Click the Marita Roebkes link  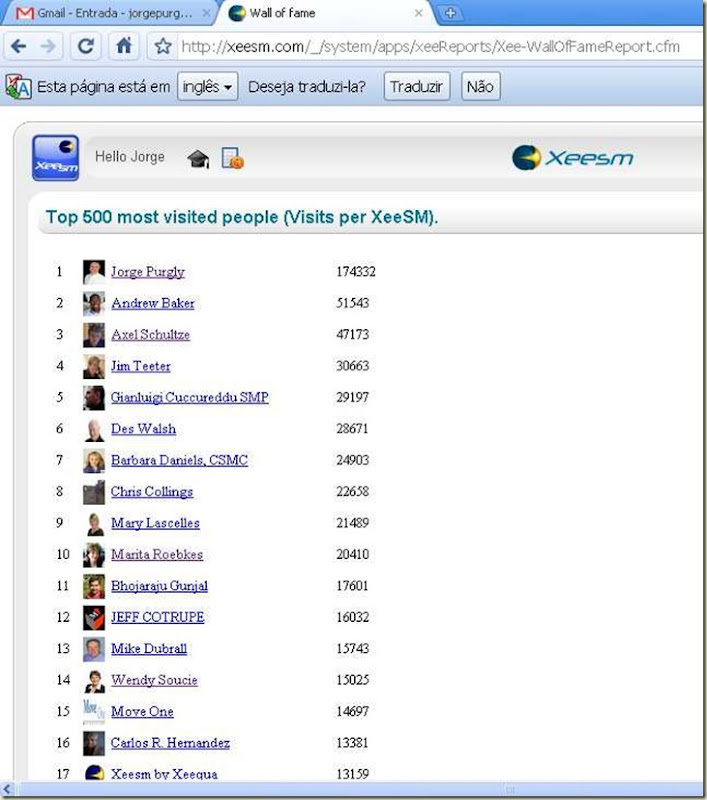click(157, 555)
